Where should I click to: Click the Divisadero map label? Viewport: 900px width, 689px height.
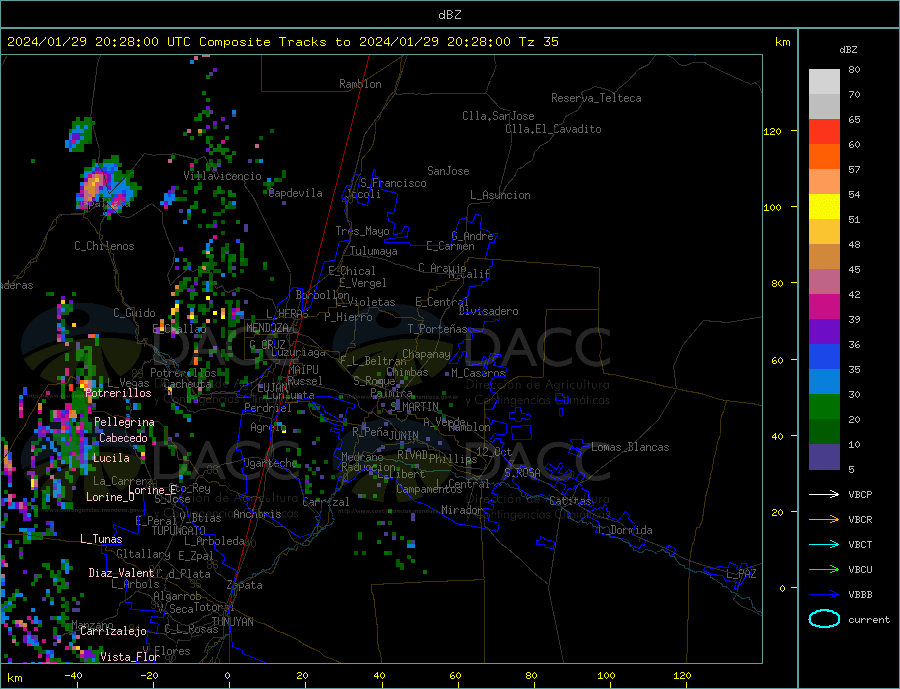[x=488, y=311]
